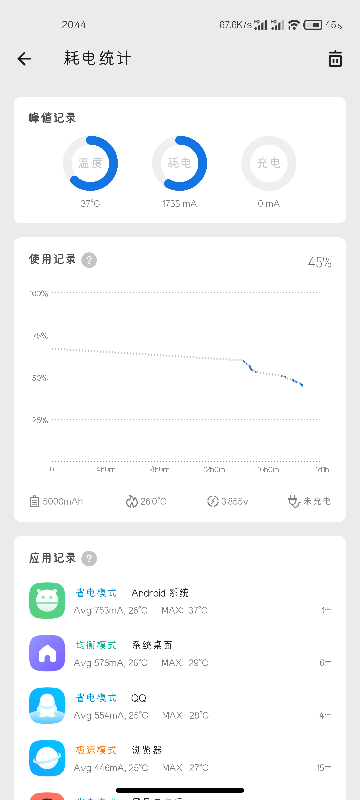Go back using the arrow icon
This screenshot has width=360, height=800.
click(x=24, y=59)
